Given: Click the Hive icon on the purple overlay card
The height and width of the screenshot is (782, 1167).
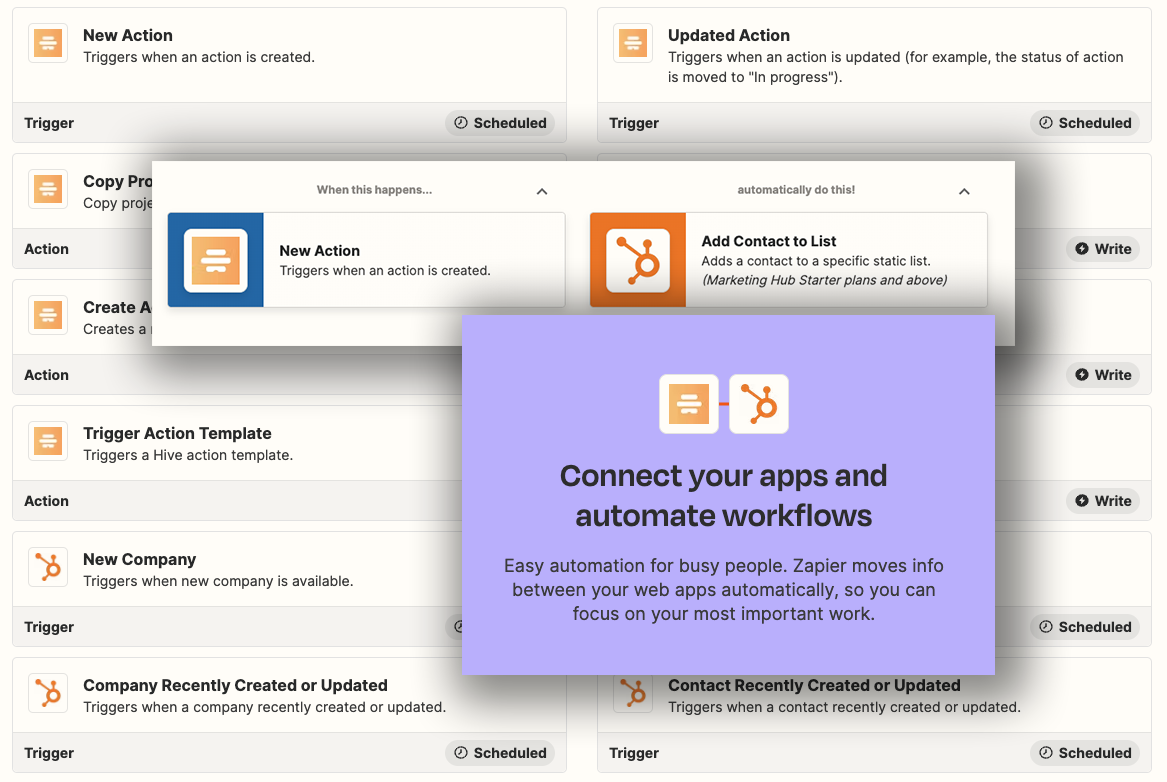Looking at the screenshot, I should pyautogui.click(x=688, y=404).
